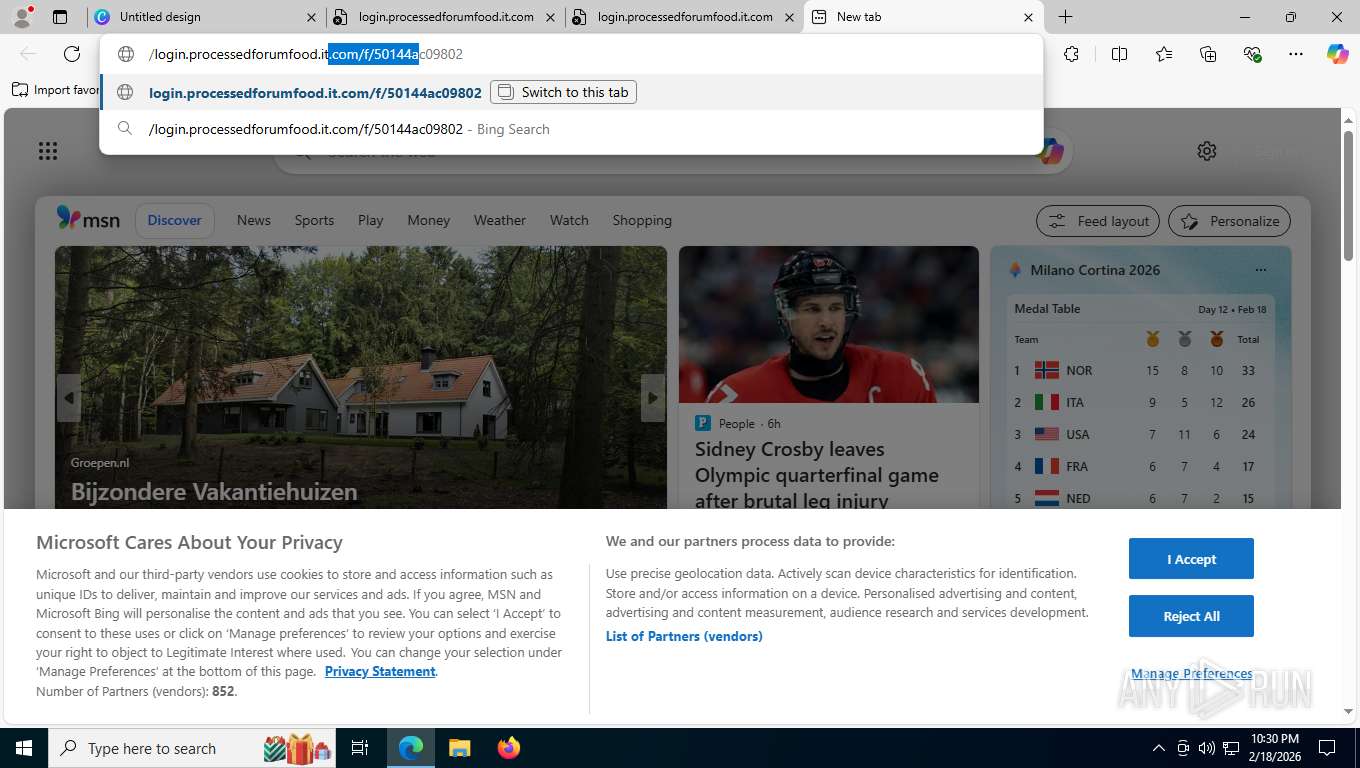Open the Favorites star icon
The height and width of the screenshot is (768, 1360).
click(x=1164, y=54)
